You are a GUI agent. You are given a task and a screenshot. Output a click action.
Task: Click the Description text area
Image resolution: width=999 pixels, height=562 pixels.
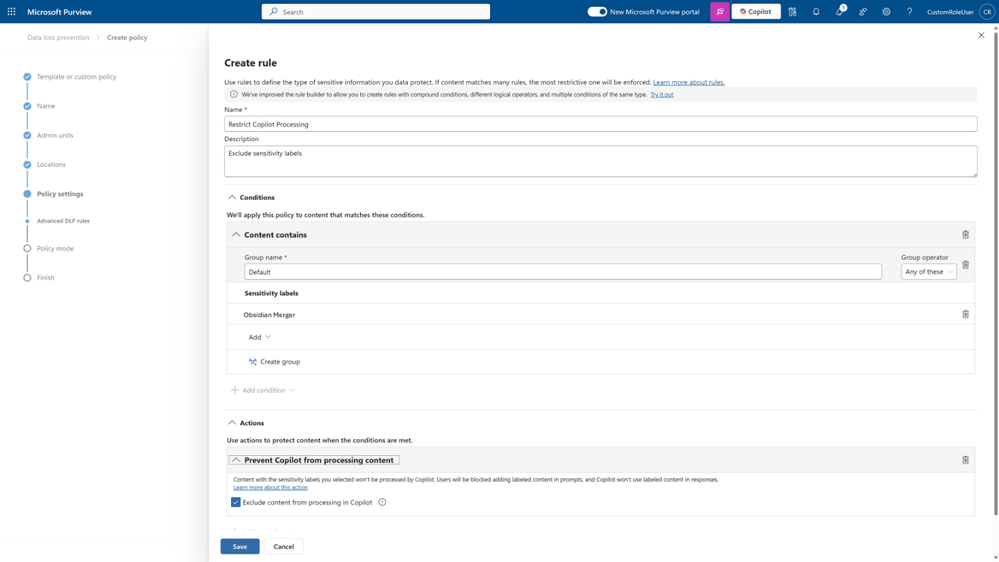[x=600, y=161]
